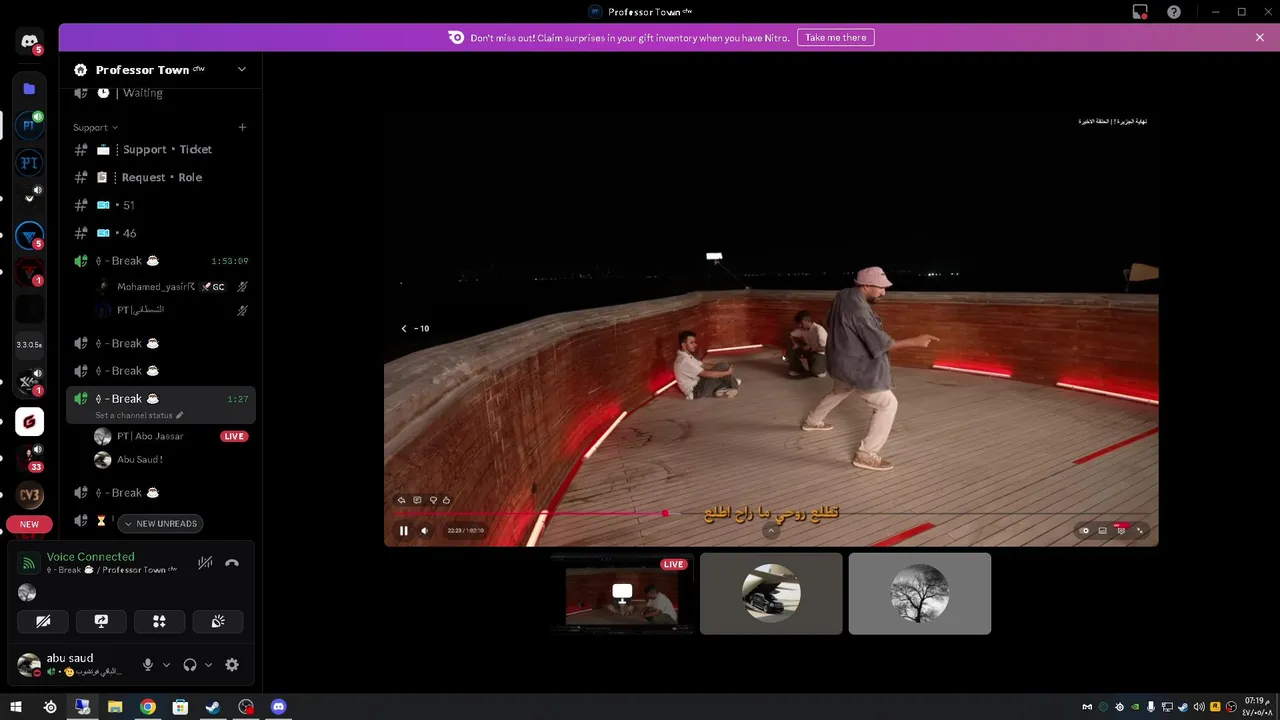Pause the streamed video
Viewport: 1280px width, 720px height.
coord(404,531)
